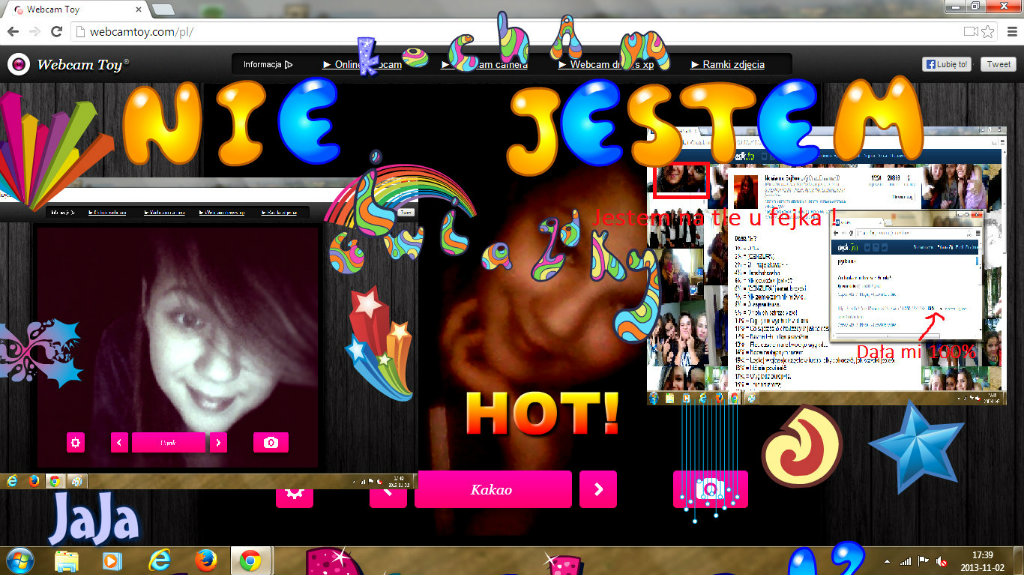Click Internet Explorer icon in embedded taskbar

[12, 482]
